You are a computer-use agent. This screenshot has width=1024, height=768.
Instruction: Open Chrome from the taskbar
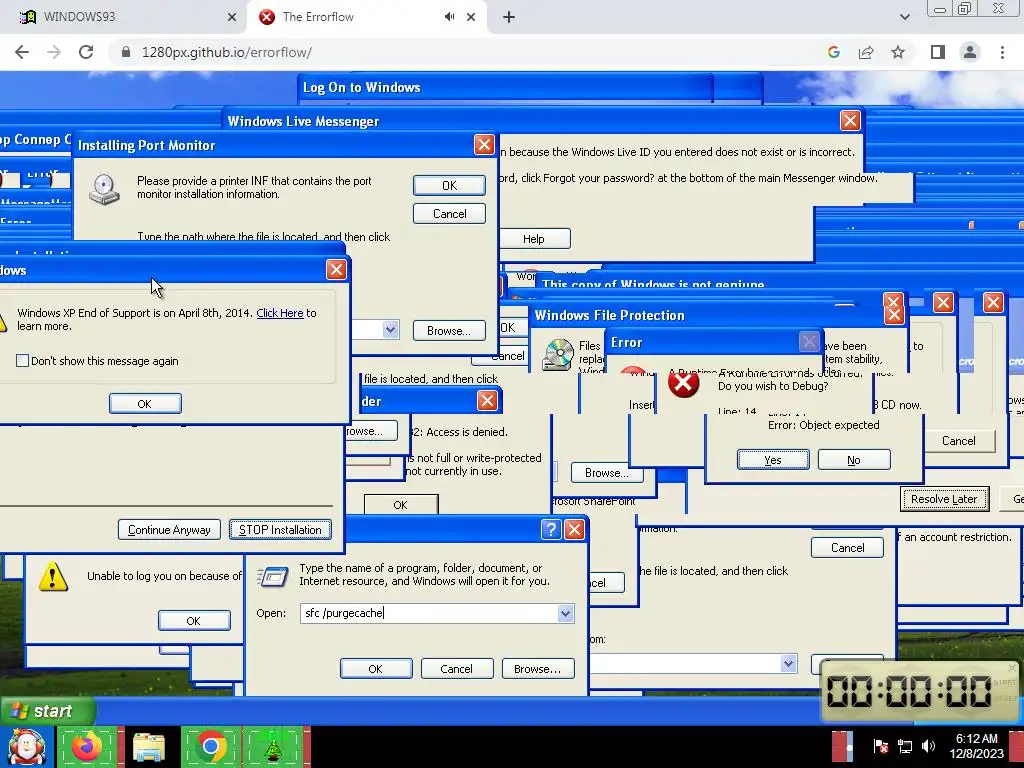coord(210,747)
